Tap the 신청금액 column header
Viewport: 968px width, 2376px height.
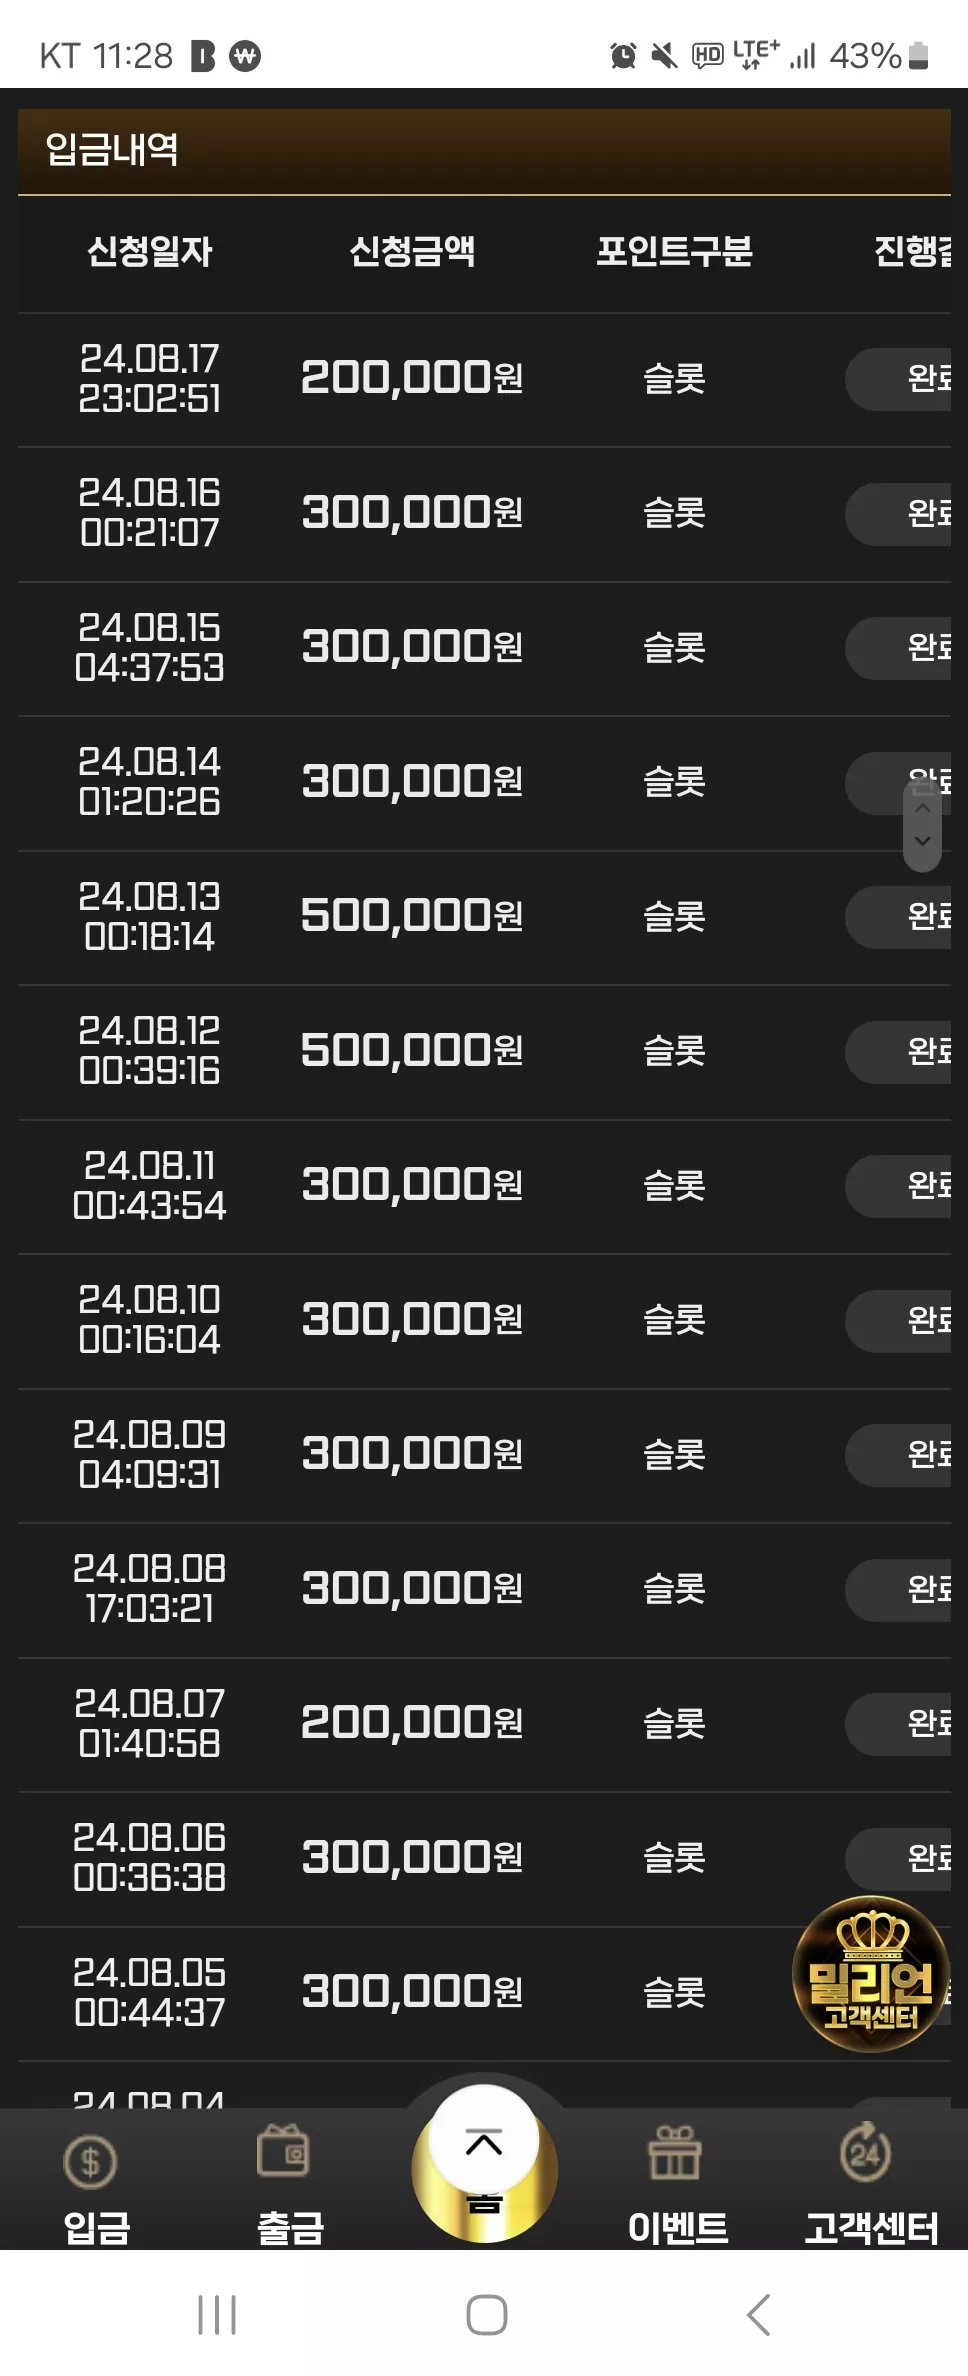coord(412,251)
